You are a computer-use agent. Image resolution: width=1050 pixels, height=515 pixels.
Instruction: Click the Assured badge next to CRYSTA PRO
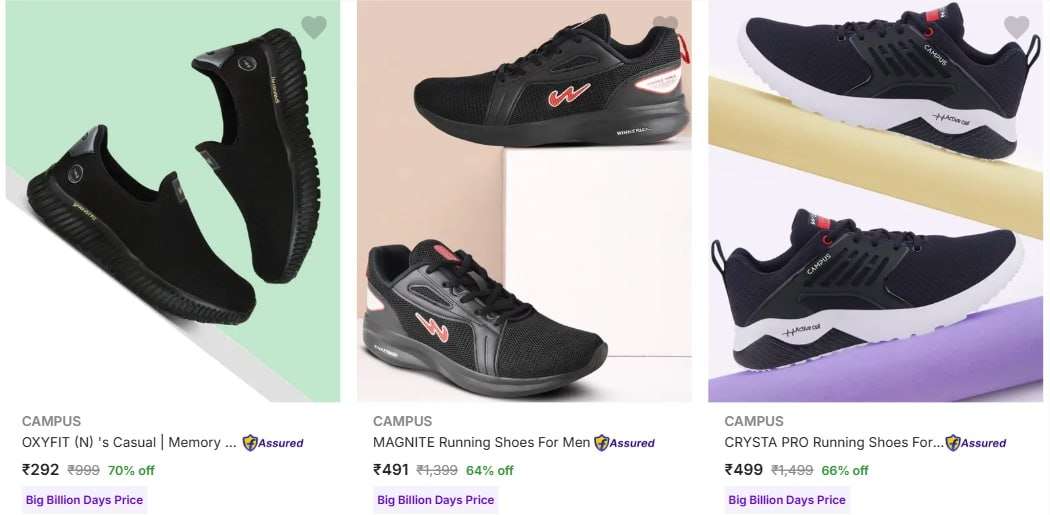[975, 443]
